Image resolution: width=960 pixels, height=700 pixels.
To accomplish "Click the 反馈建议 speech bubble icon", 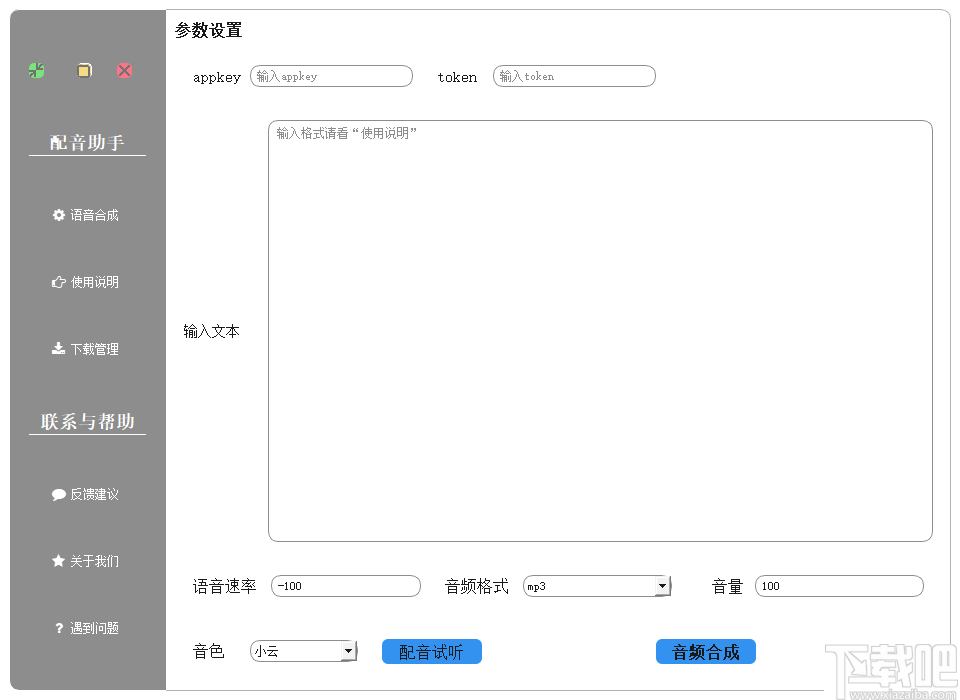I will click(x=58, y=493).
